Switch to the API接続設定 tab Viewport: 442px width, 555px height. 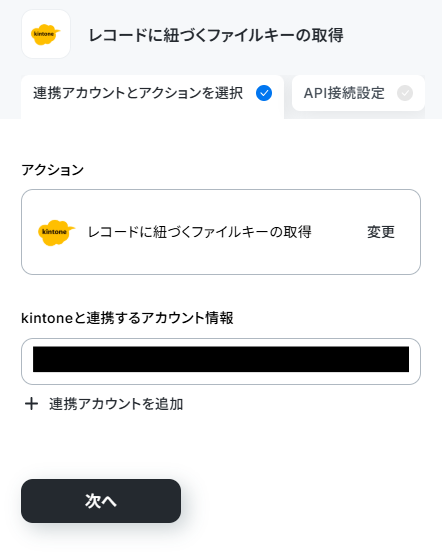[358, 93]
